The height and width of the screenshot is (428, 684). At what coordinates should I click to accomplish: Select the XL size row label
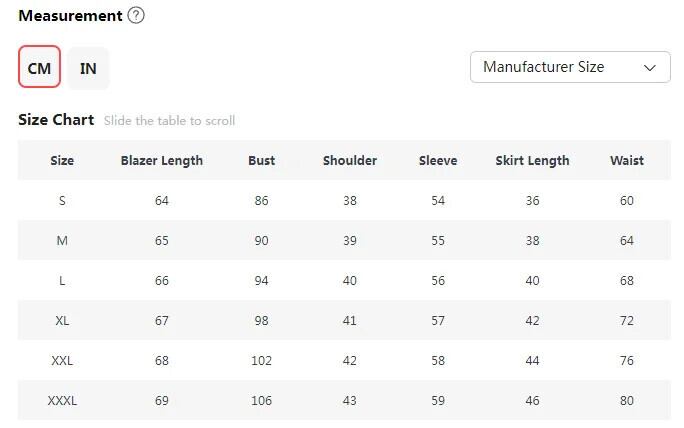[x=62, y=321]
